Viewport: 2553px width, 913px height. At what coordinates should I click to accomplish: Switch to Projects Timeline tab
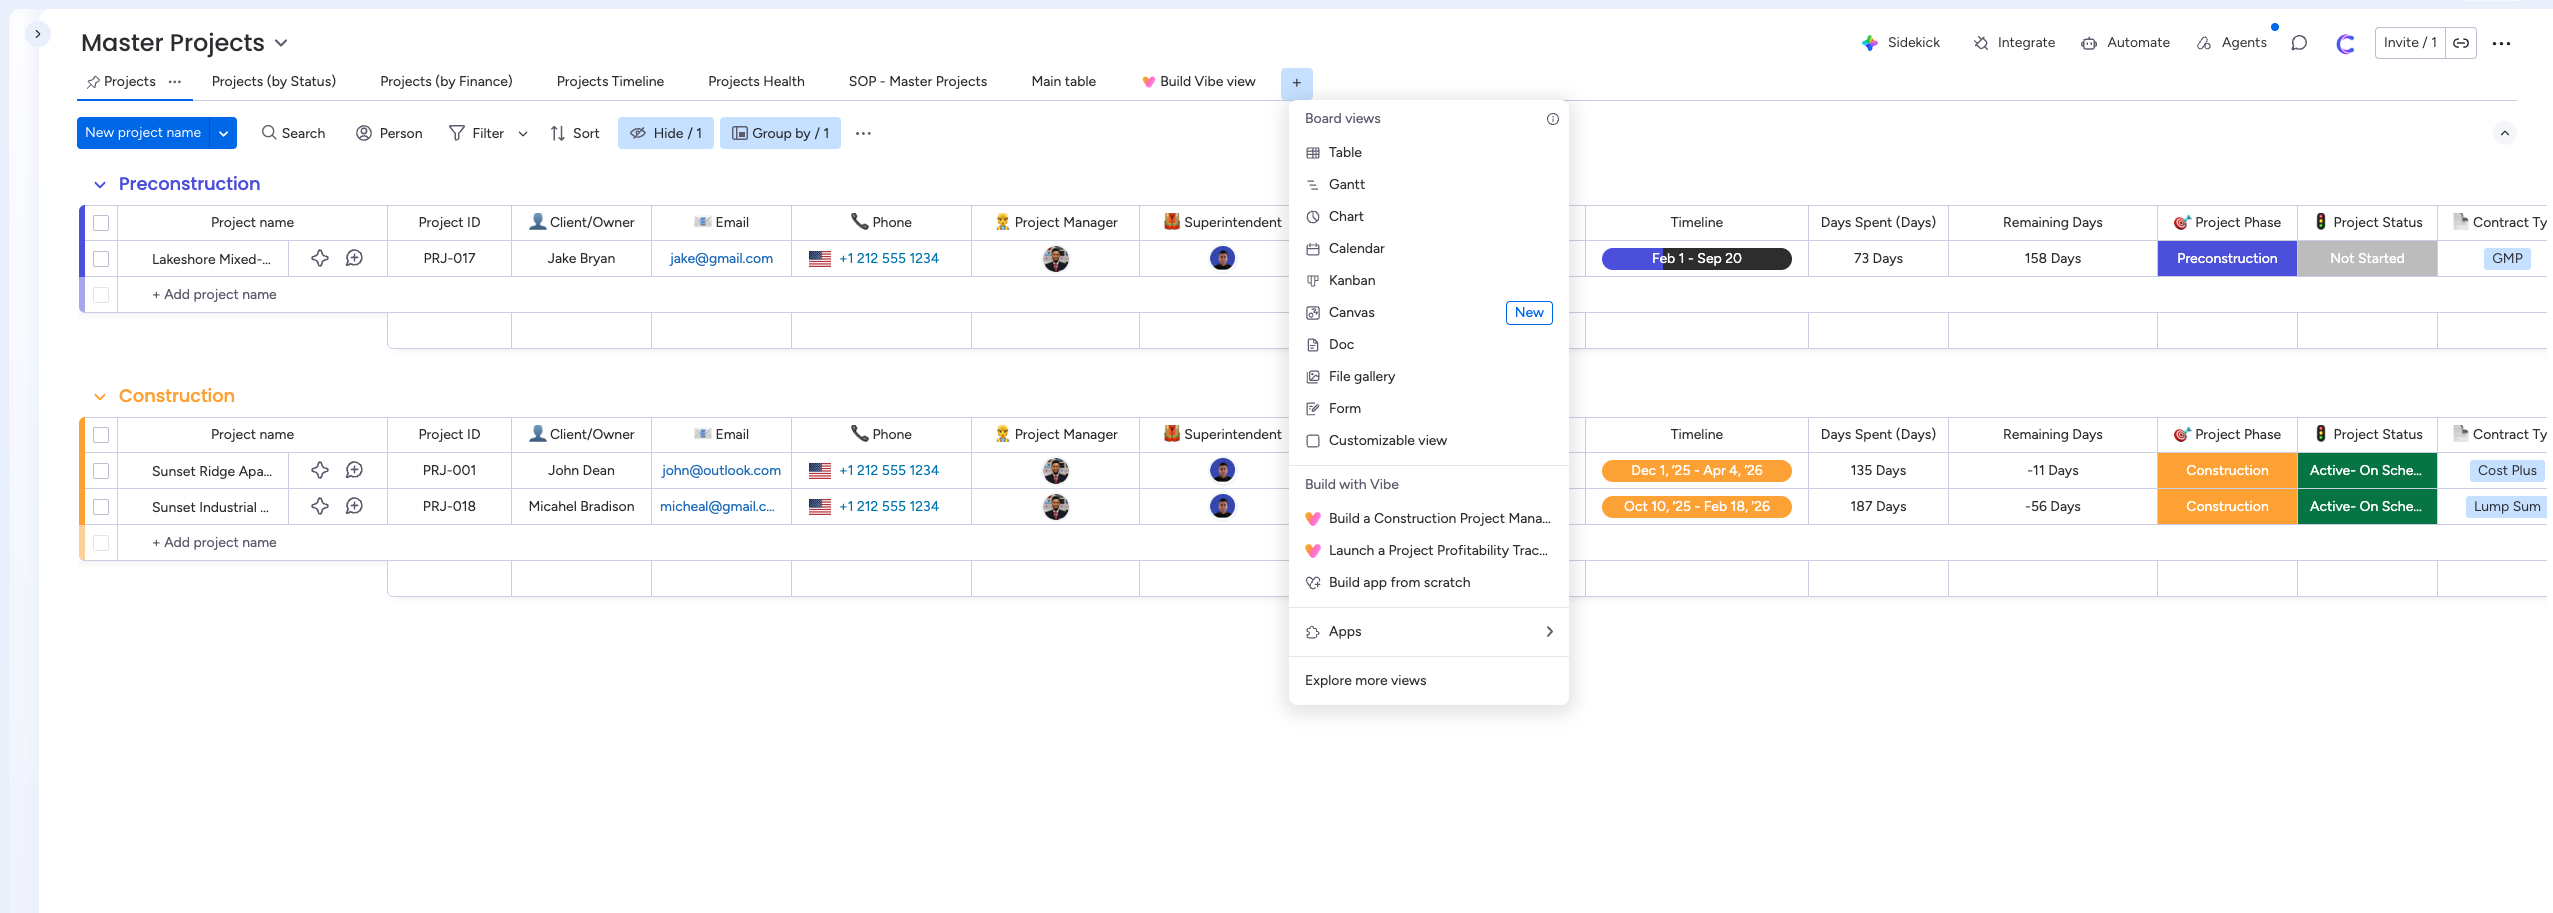pos(610,82)
